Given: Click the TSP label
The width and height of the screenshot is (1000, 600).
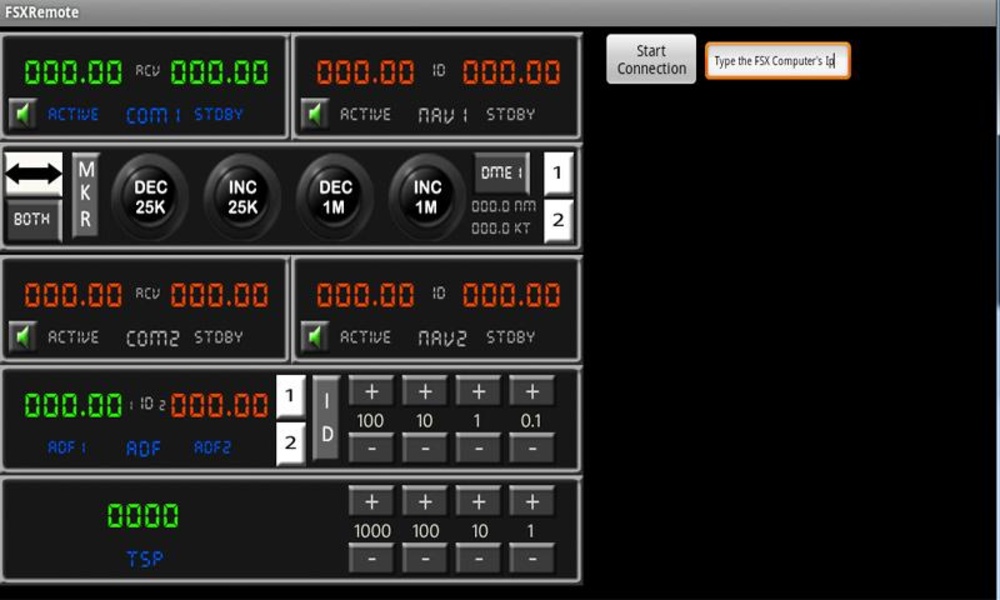Looking at the screenshot, I should (145, 559).
